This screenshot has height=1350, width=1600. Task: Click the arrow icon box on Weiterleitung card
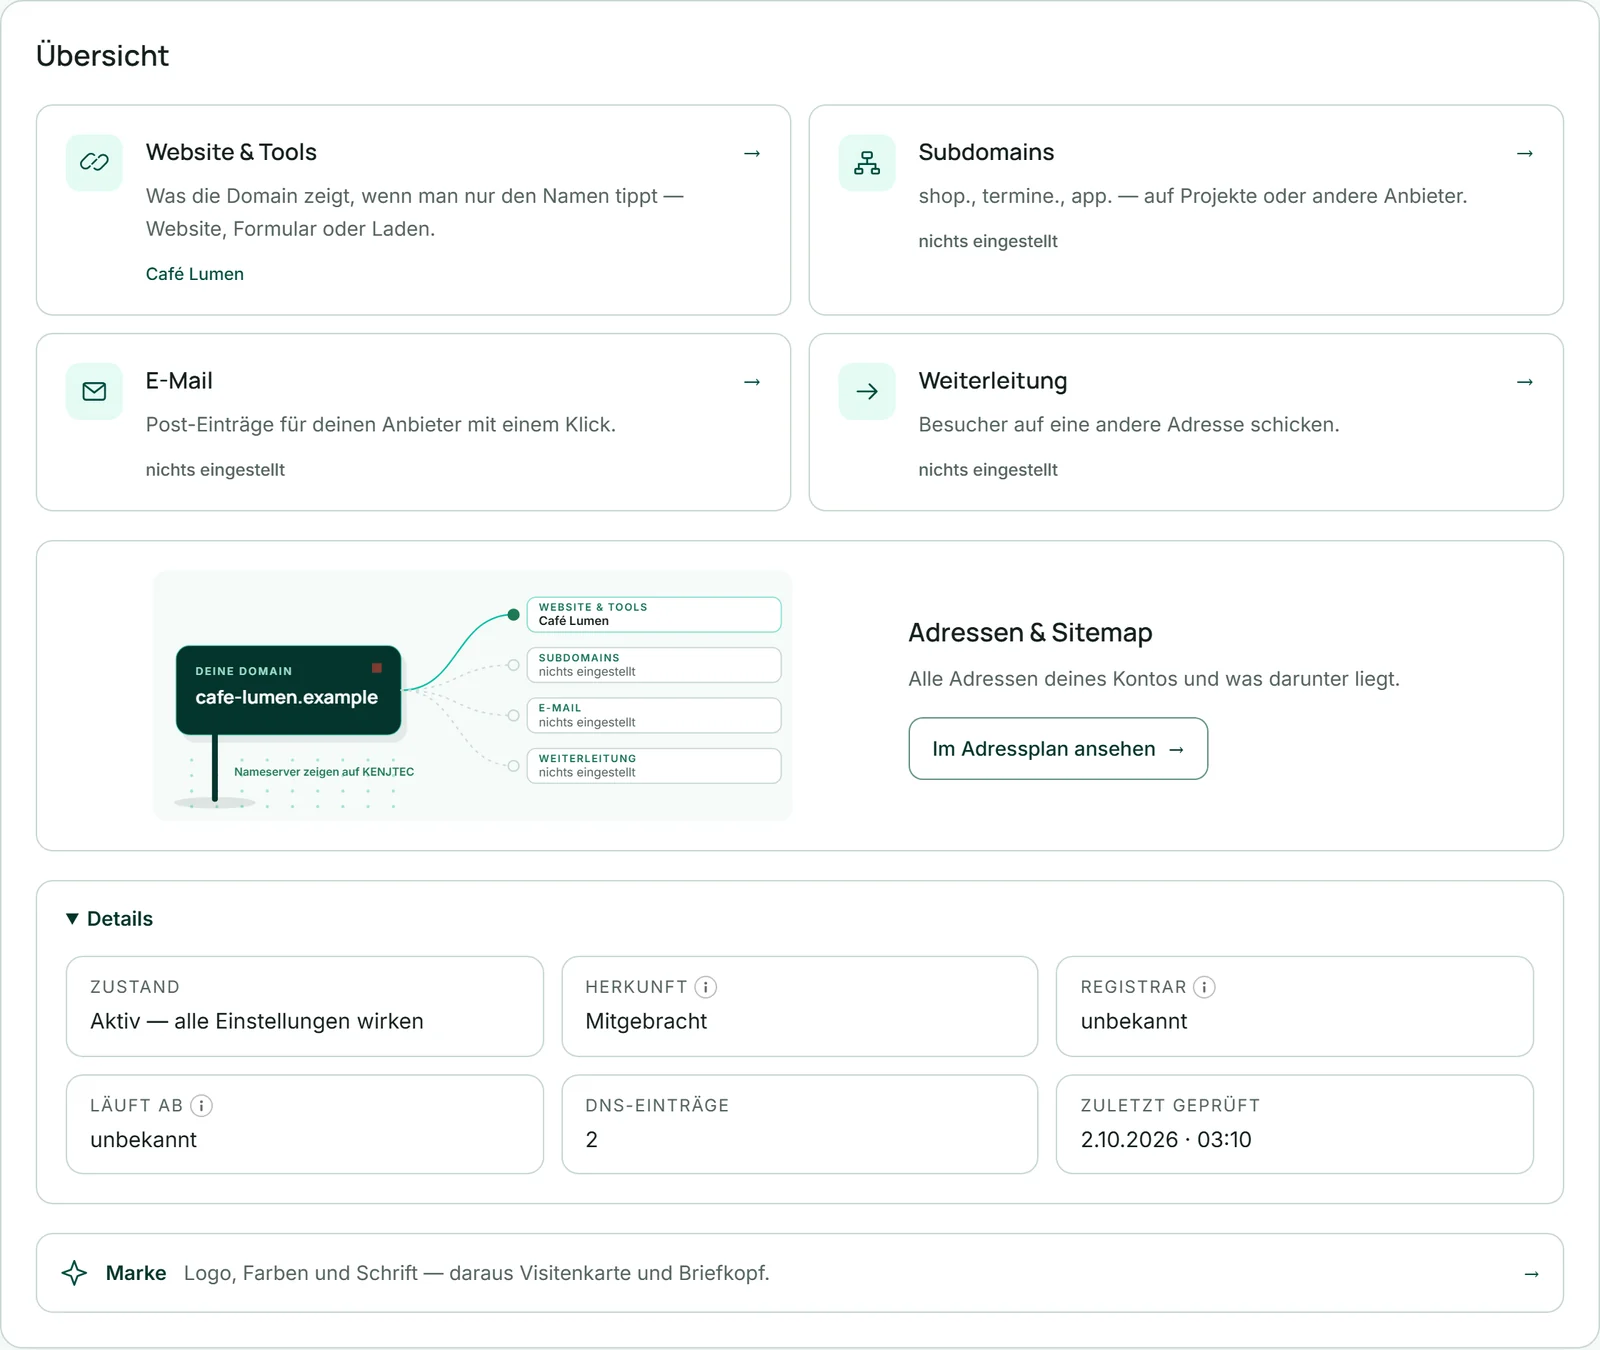tap(867, 391)
